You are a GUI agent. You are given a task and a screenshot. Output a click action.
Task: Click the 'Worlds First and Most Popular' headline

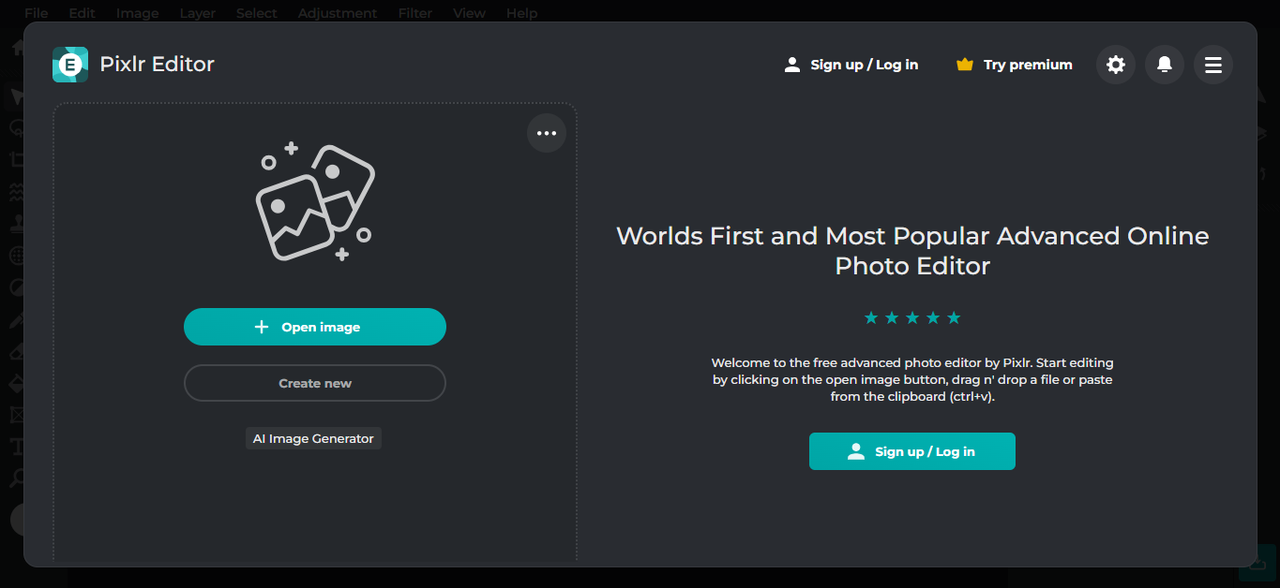[x=912, y=251]
